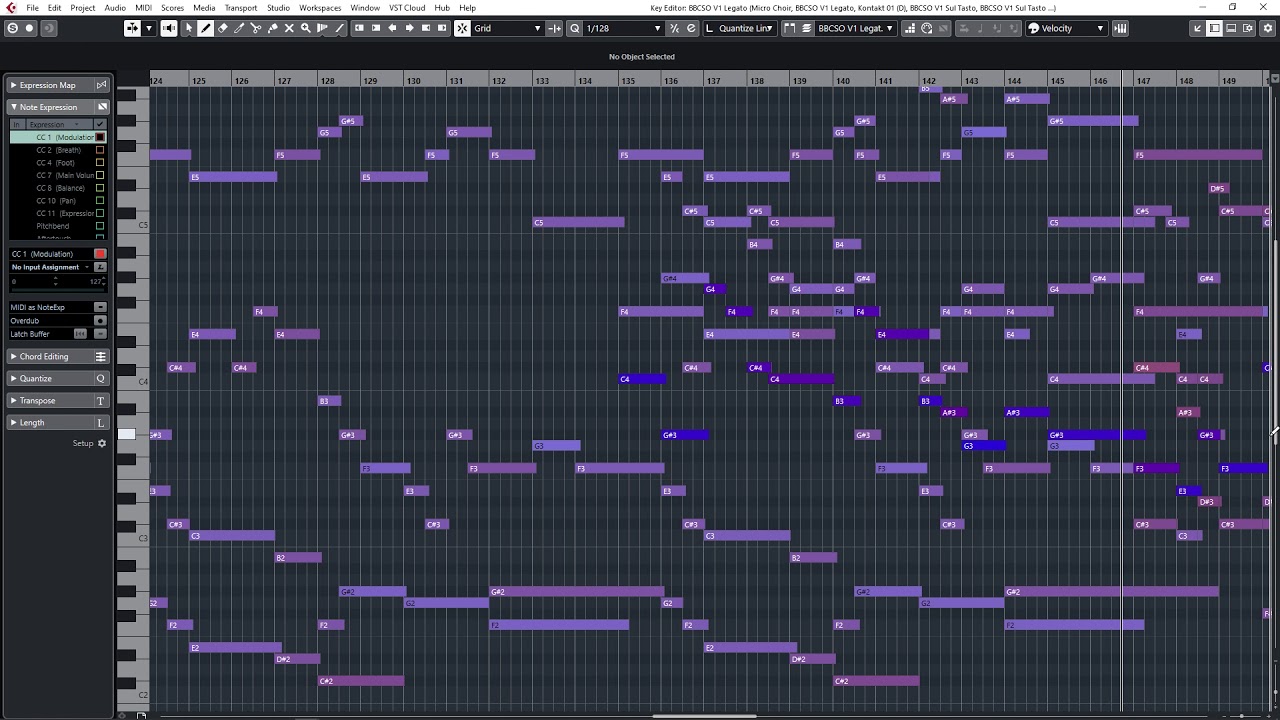Toggle the MIDI as NoteExp button

pyautogui.click(x=100, y=307)
